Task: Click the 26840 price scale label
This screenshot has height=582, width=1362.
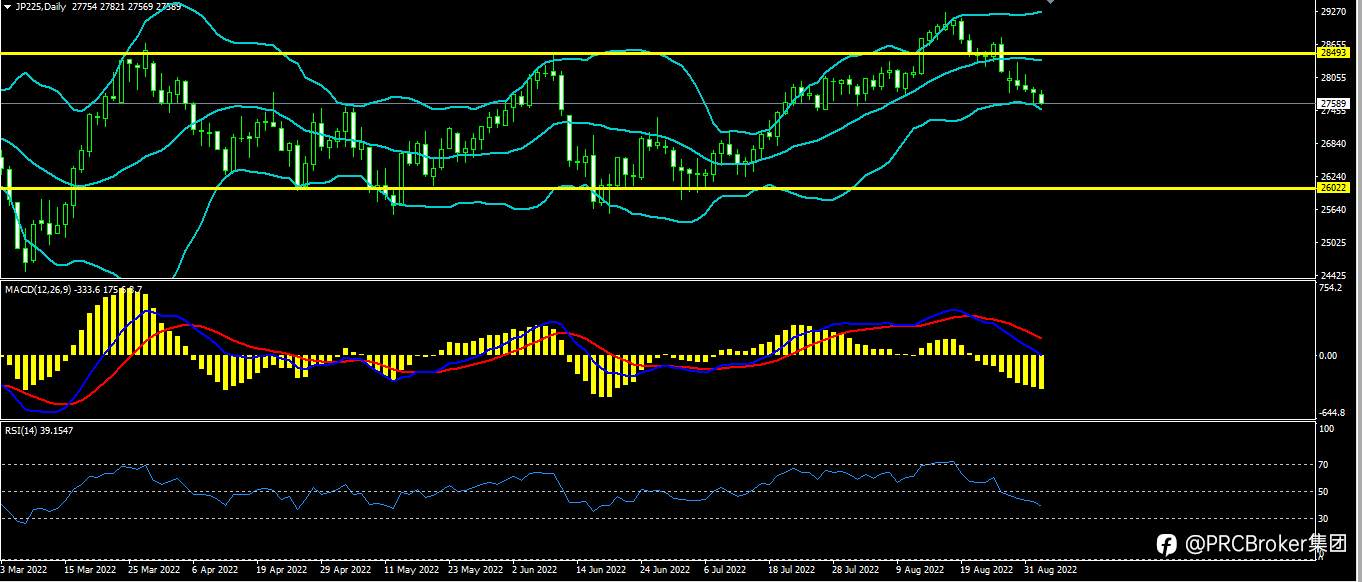Action: click(1333, 143)
